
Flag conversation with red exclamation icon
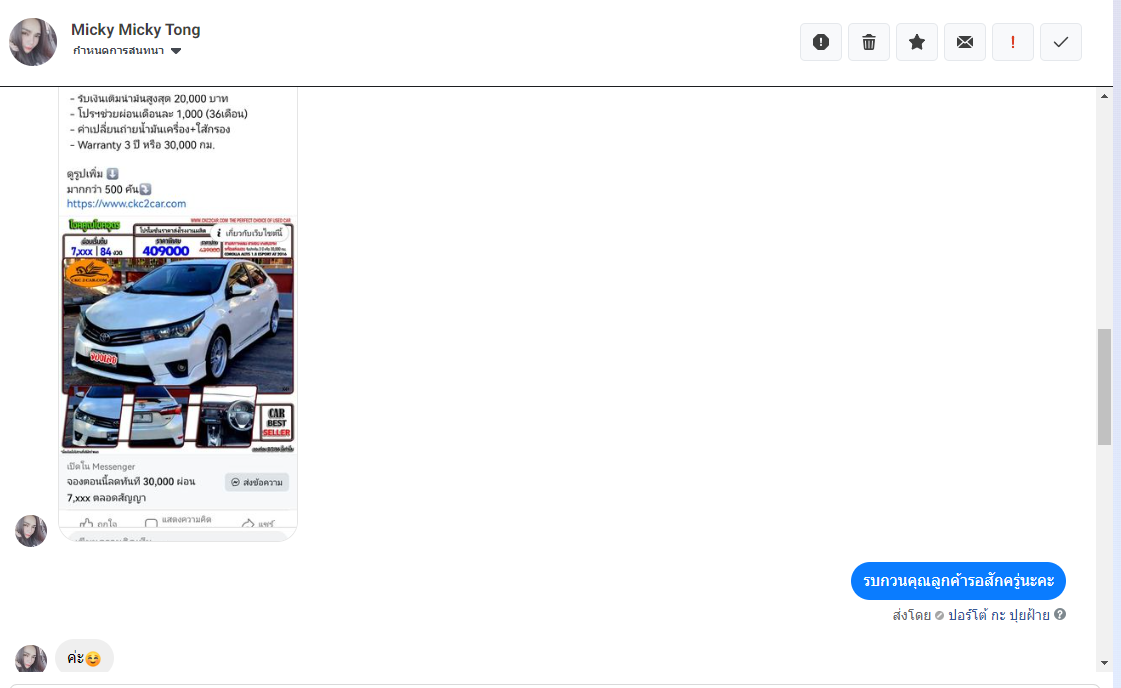point(1012,42)
